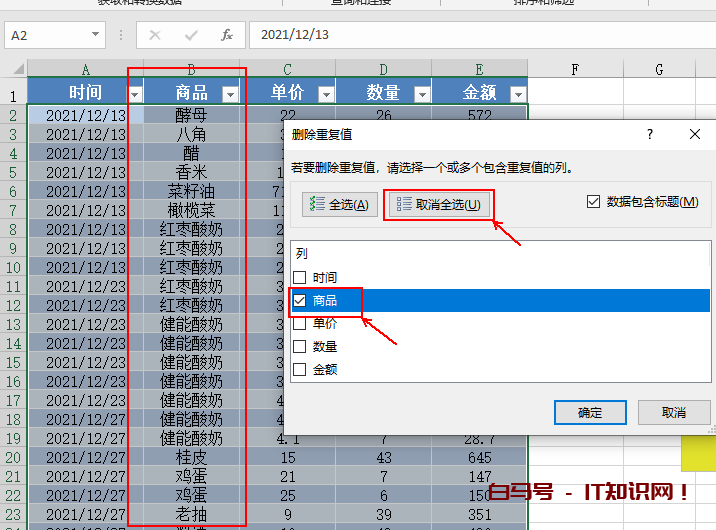The image size is (716, 530).
Task: Click date cell in row 20
Action: [85, 457]
